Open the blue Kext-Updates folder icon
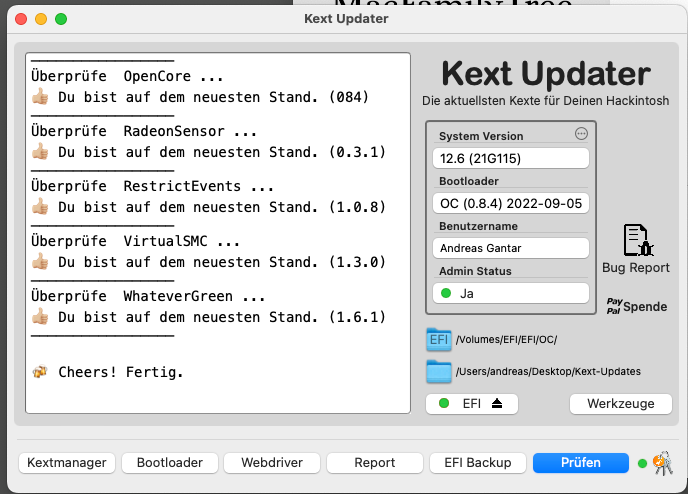Viewport: 688px width, 494px height. coord(438,371)
